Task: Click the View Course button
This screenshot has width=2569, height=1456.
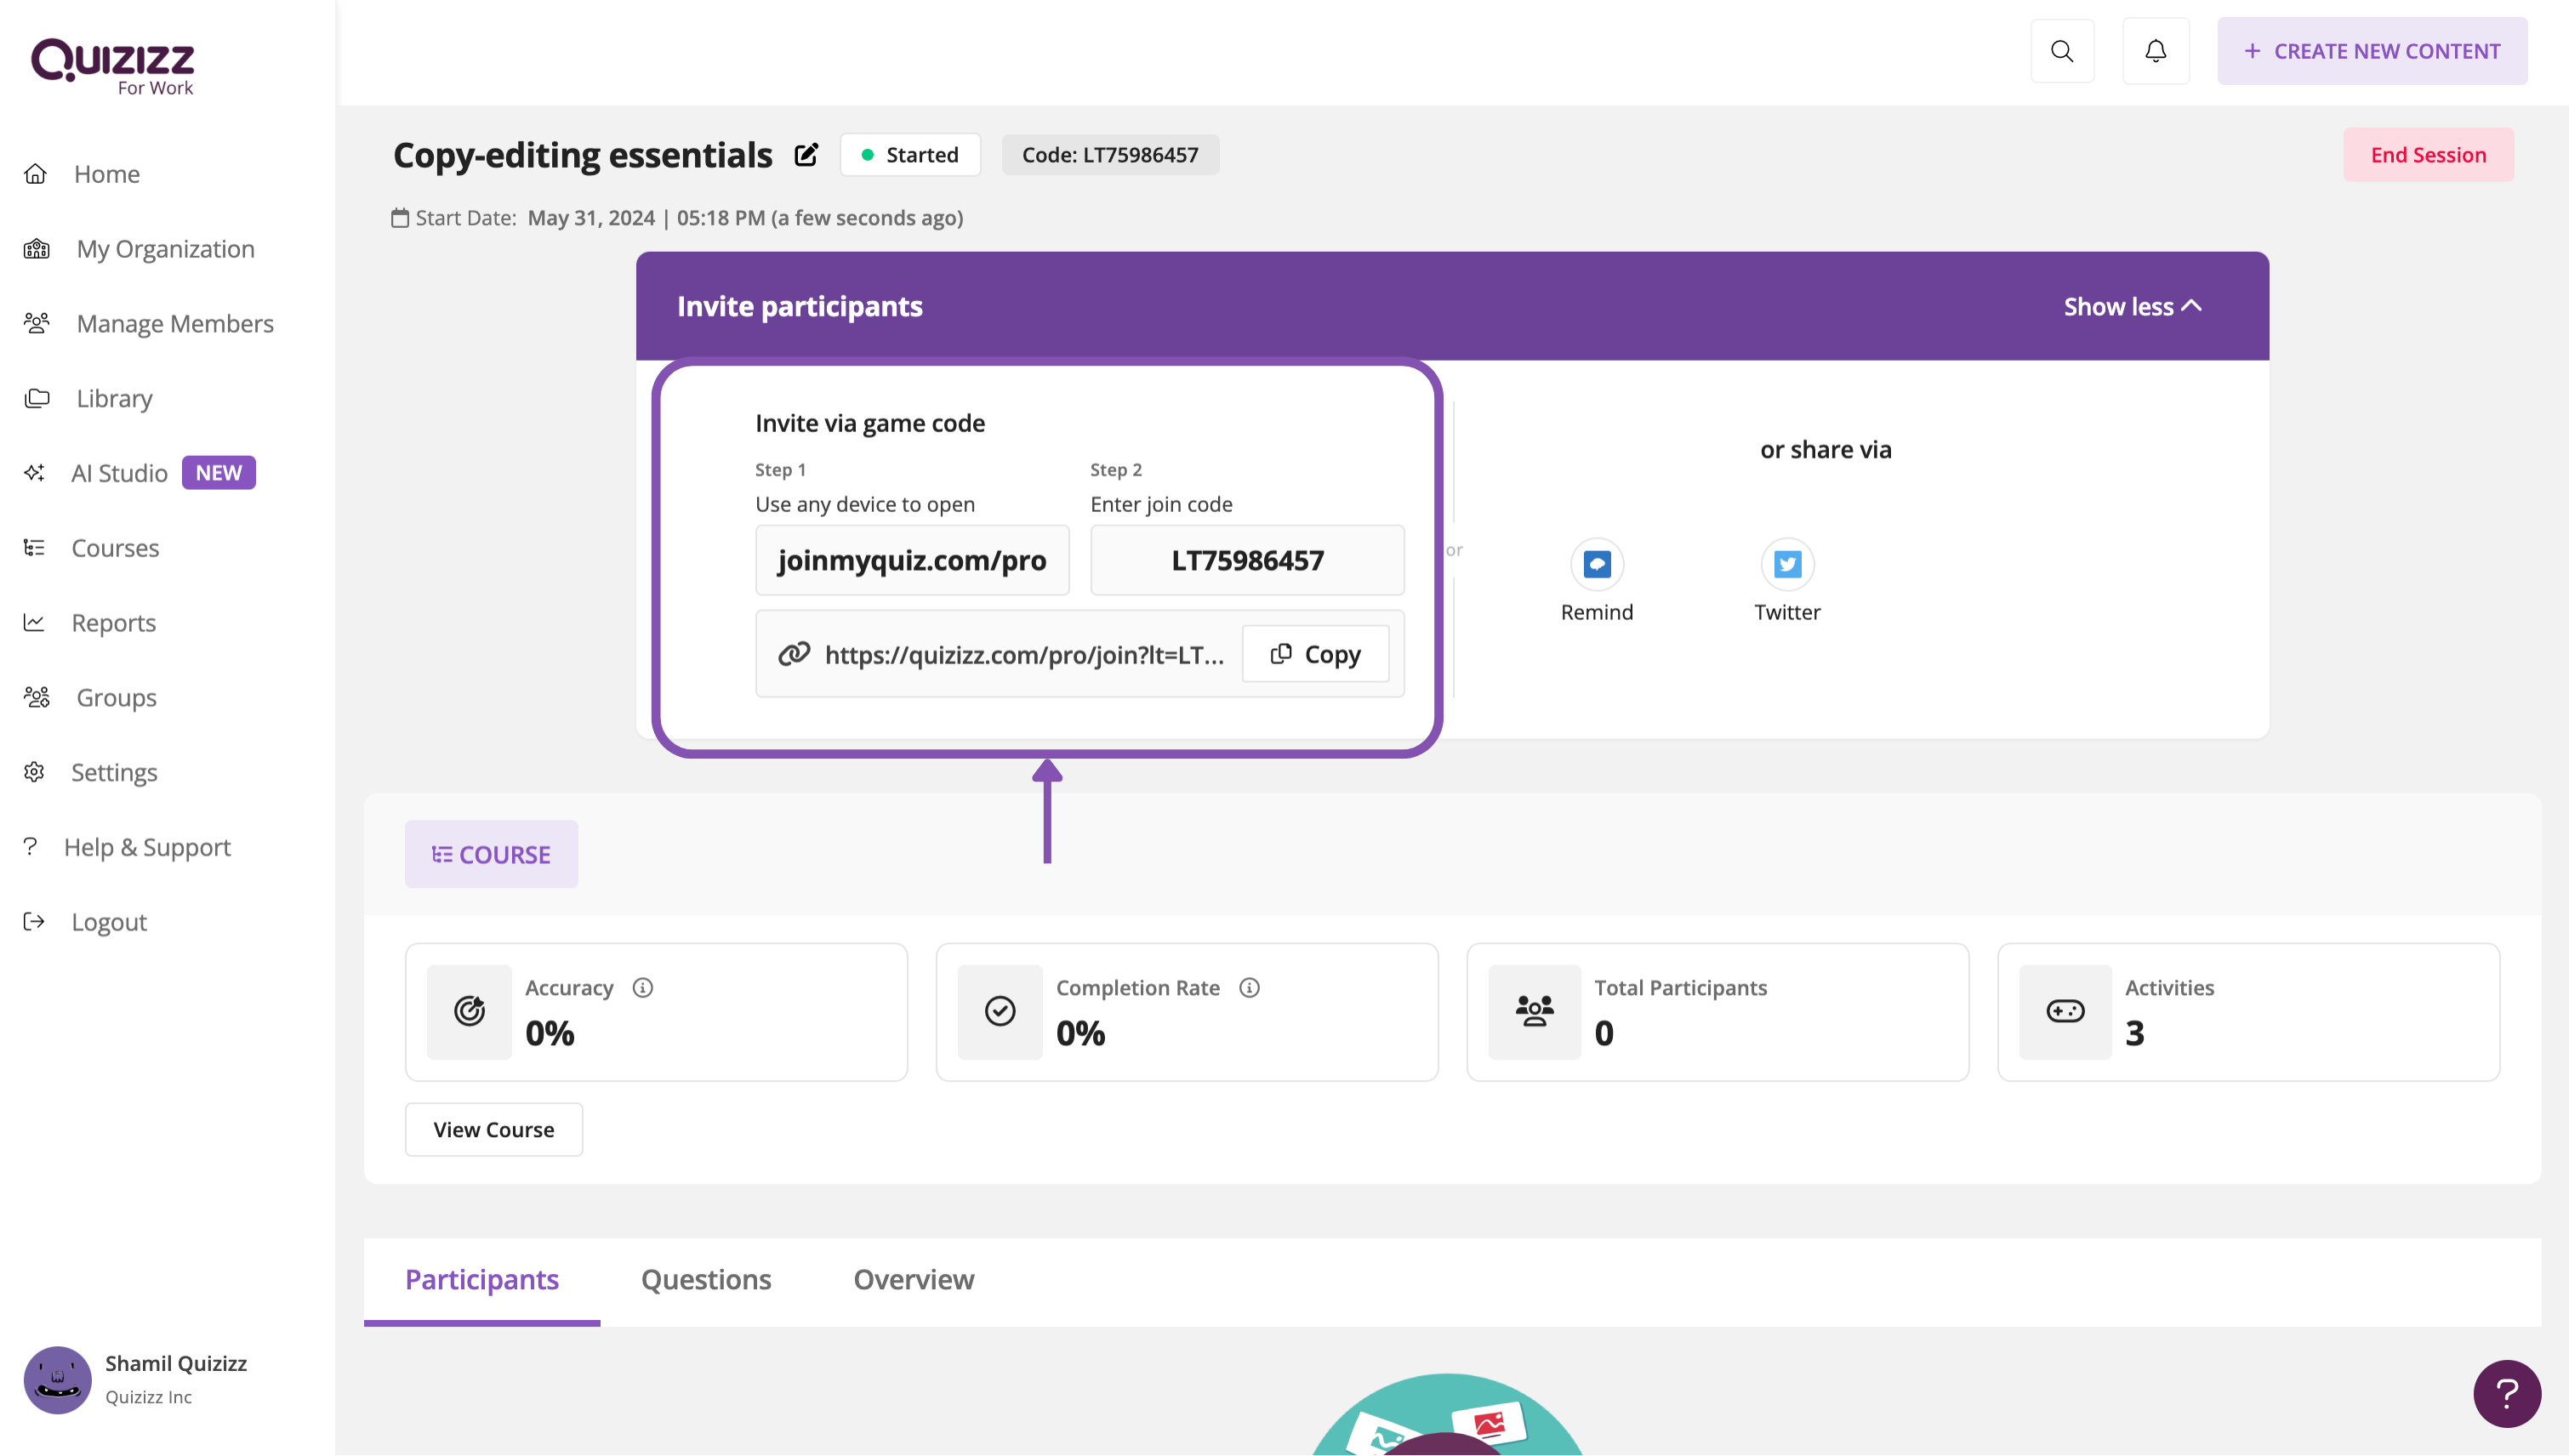Action: [x=493, y=1130]
